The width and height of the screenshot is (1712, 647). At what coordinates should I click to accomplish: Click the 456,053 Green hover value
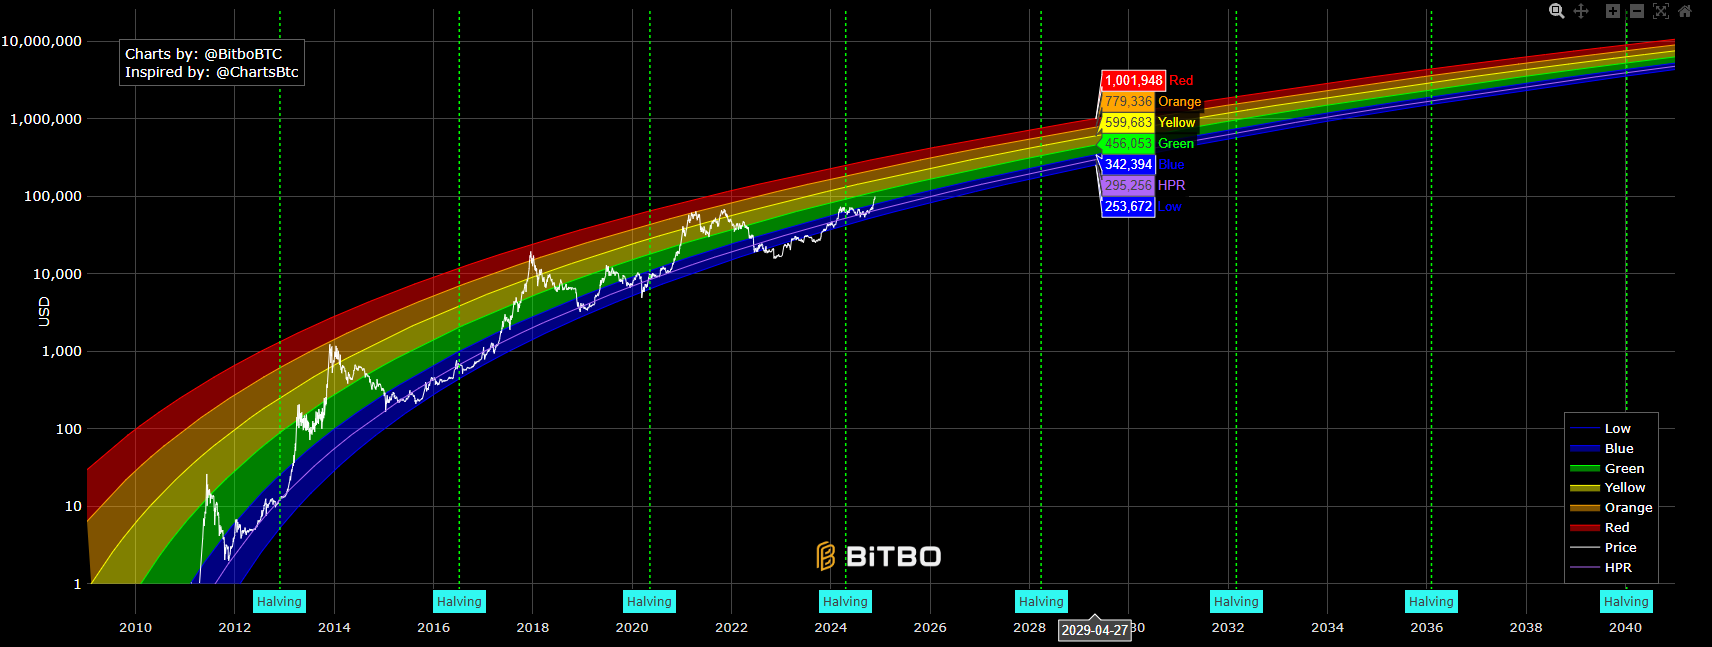pyautogui.click(x=1128, y=144)
